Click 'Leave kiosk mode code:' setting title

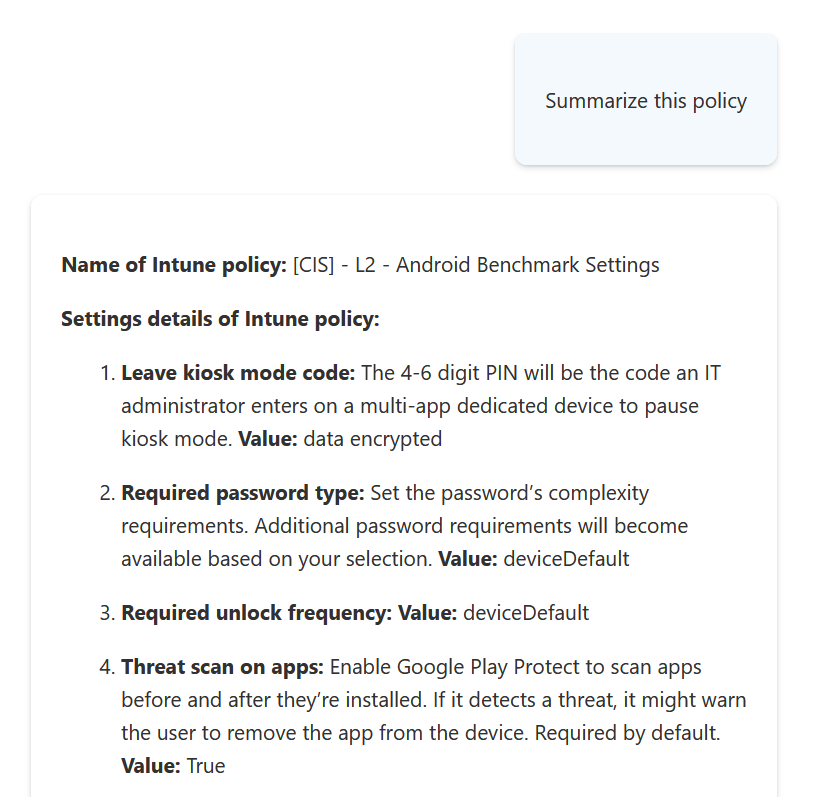click(238, 373)
